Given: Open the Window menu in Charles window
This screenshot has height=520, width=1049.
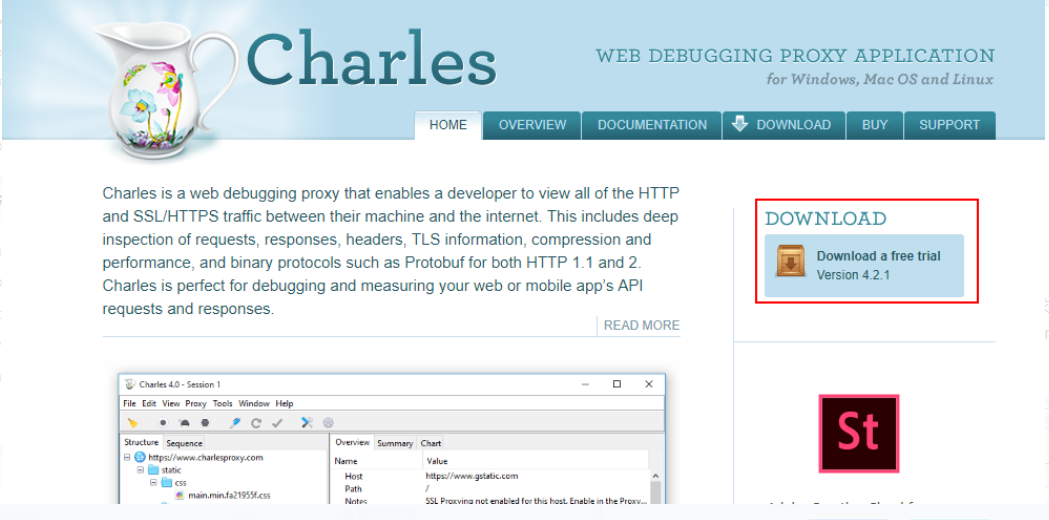Looking at the screenshot, I should coord(254,404).
